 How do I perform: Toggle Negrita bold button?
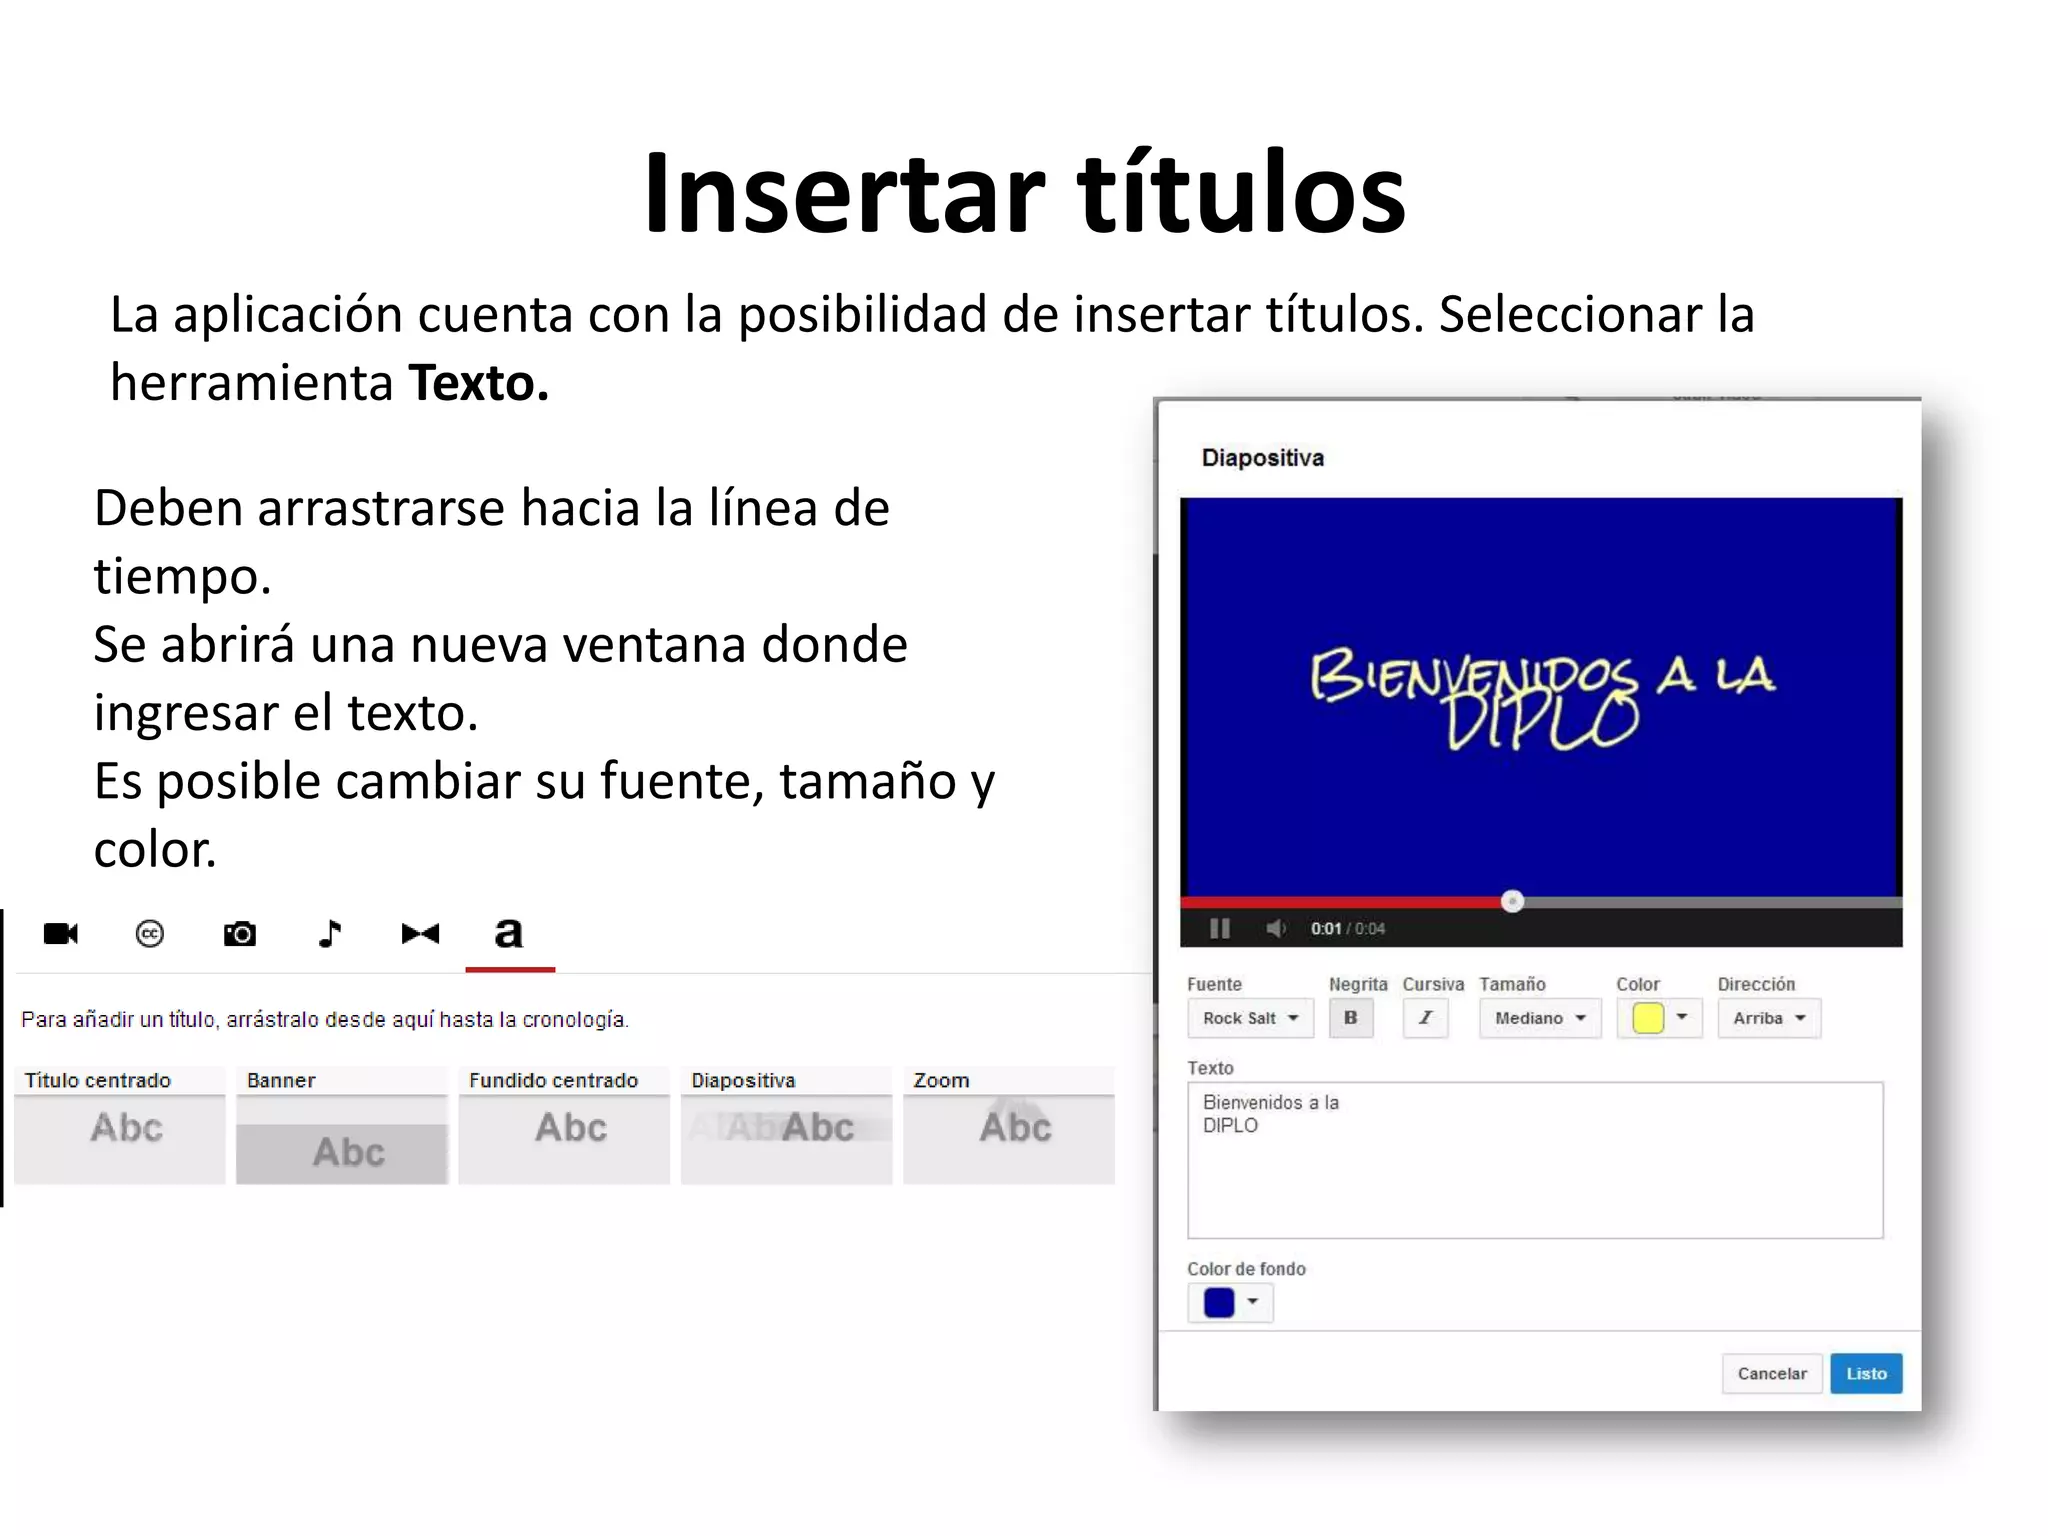tap(1350, 1018)
